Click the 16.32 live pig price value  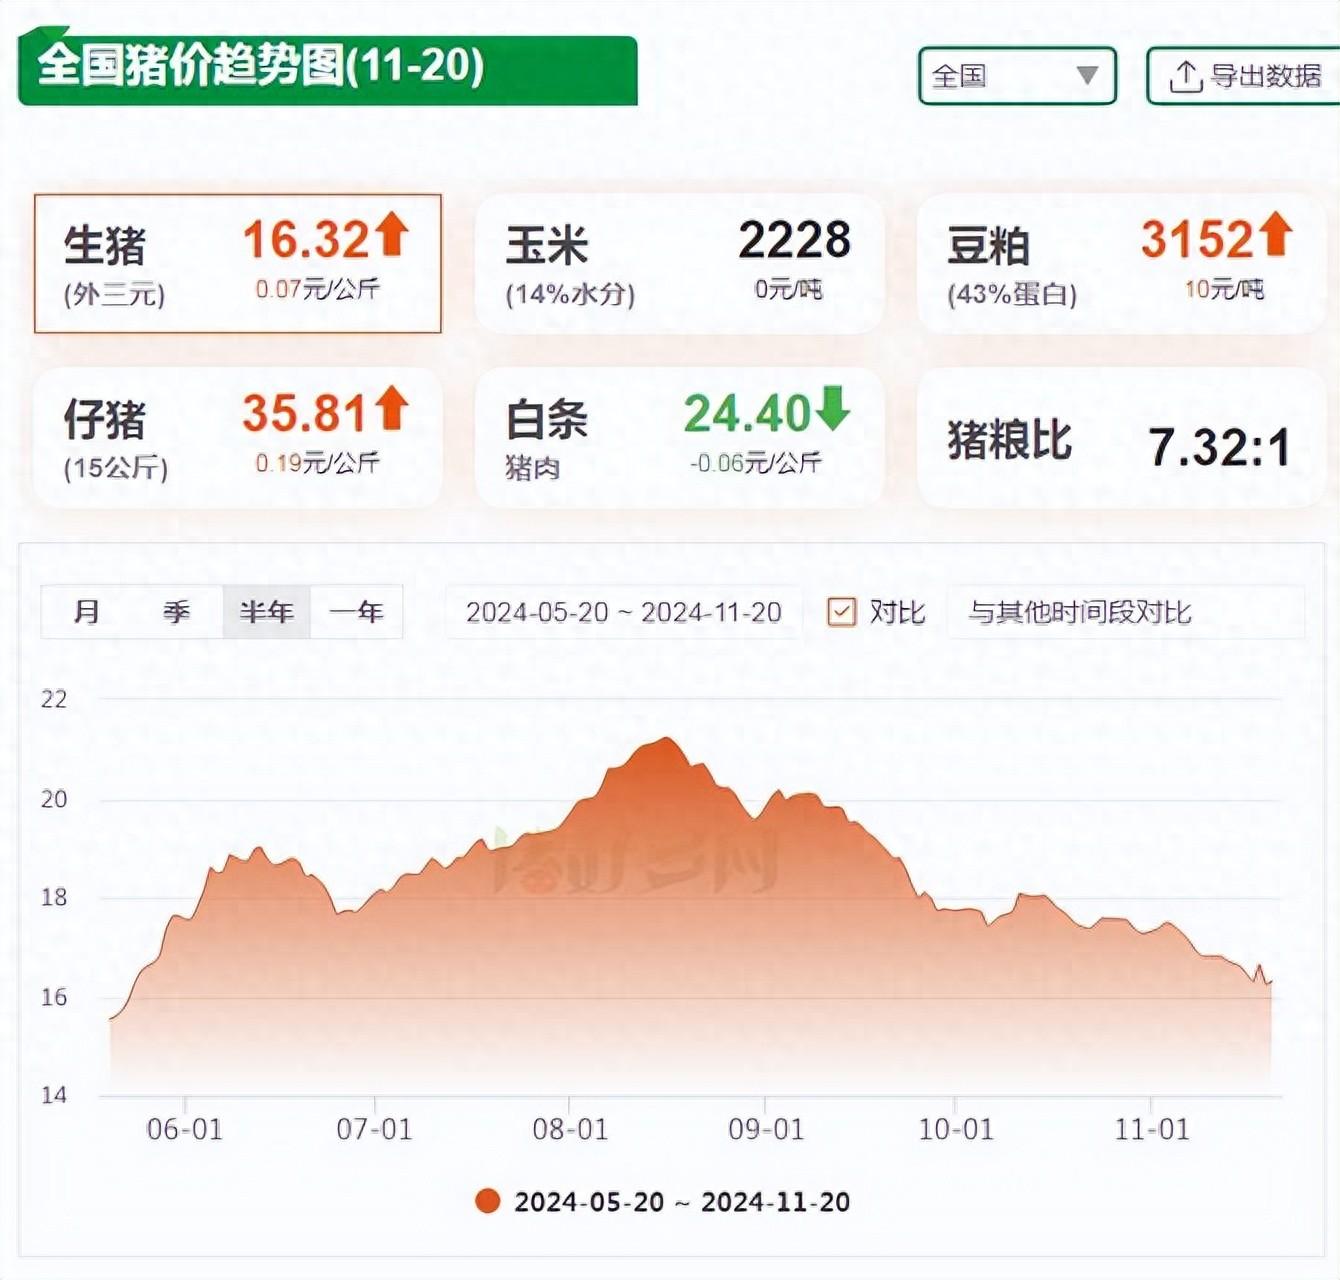click(306, 240)
